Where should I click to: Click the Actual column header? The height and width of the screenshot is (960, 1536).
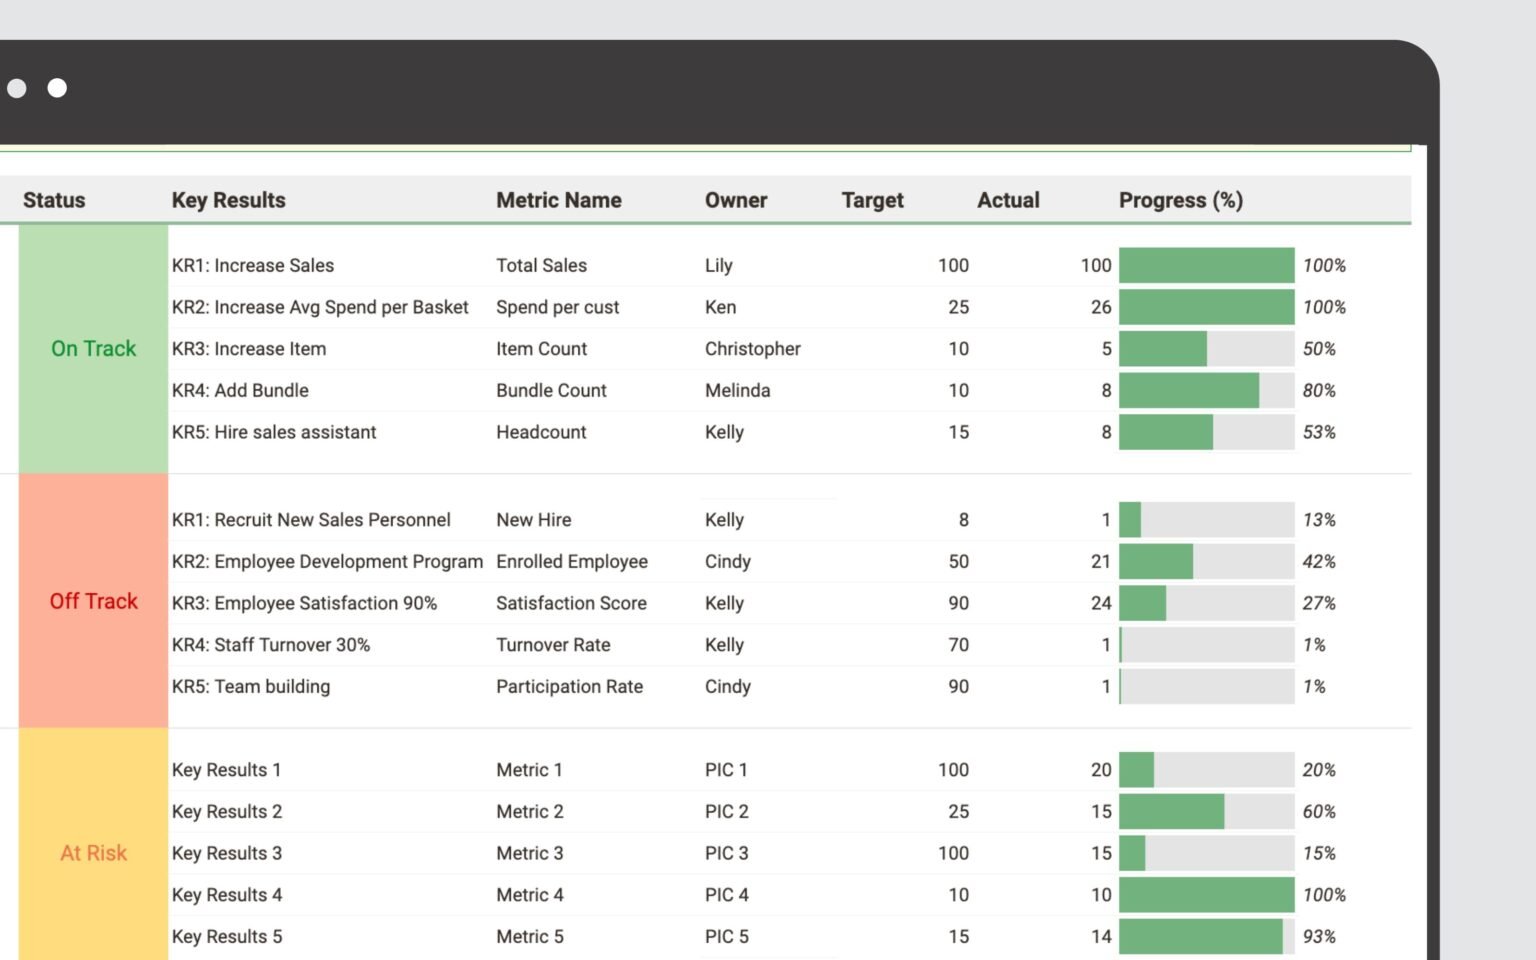(1008, 200)
